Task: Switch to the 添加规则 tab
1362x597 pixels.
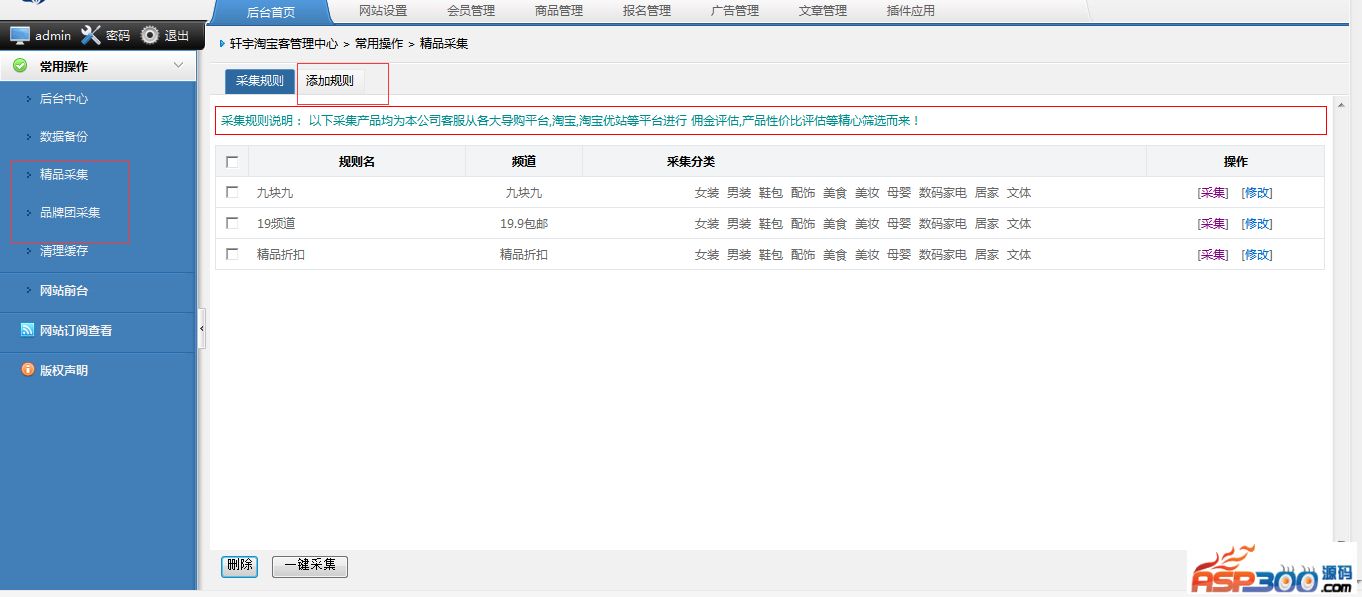Action: pos(330,81)
